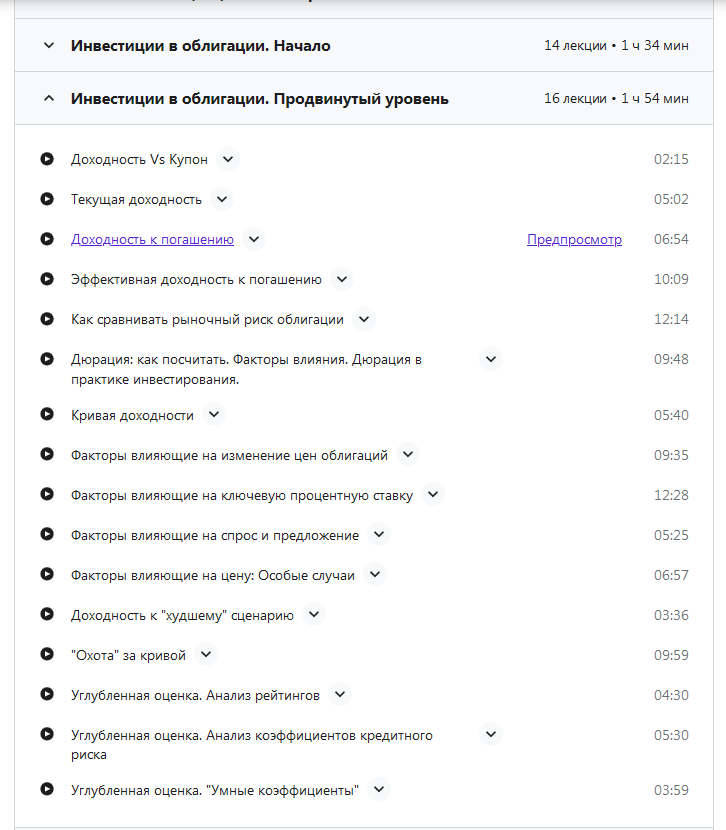Screen dimensions: 726x830
Task: Collapse "Продвинутый уровень" section chevron
Action: click(48, 99)
